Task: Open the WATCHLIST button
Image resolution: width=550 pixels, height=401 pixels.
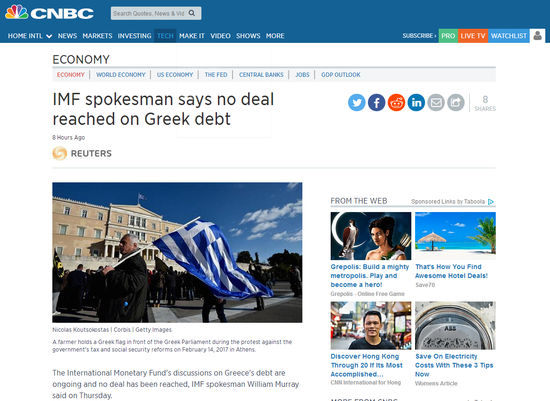Action: pos(509,35)
